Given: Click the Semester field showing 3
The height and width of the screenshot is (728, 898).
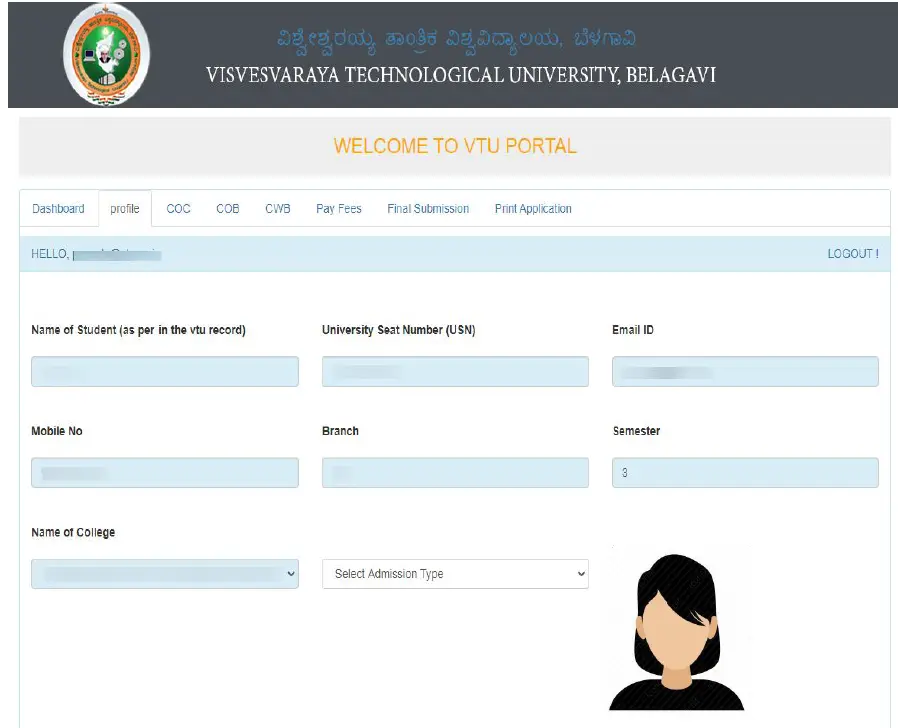Looking at the screenshot, I should pos(745,473).
